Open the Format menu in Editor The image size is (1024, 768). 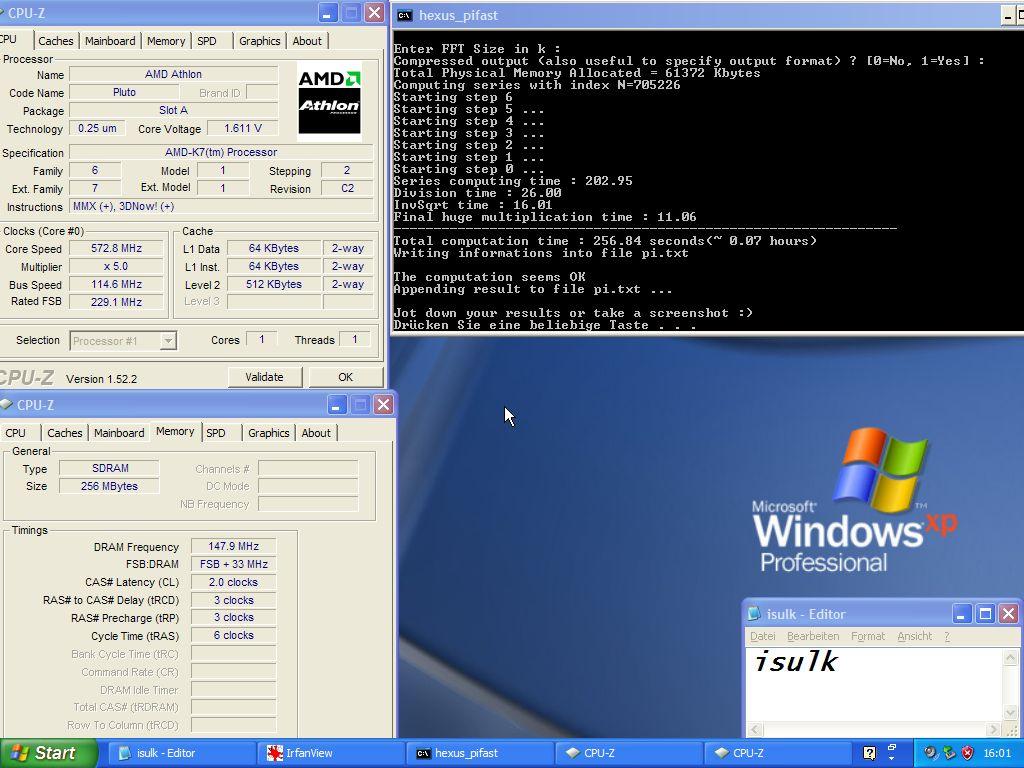click(868, 636)
